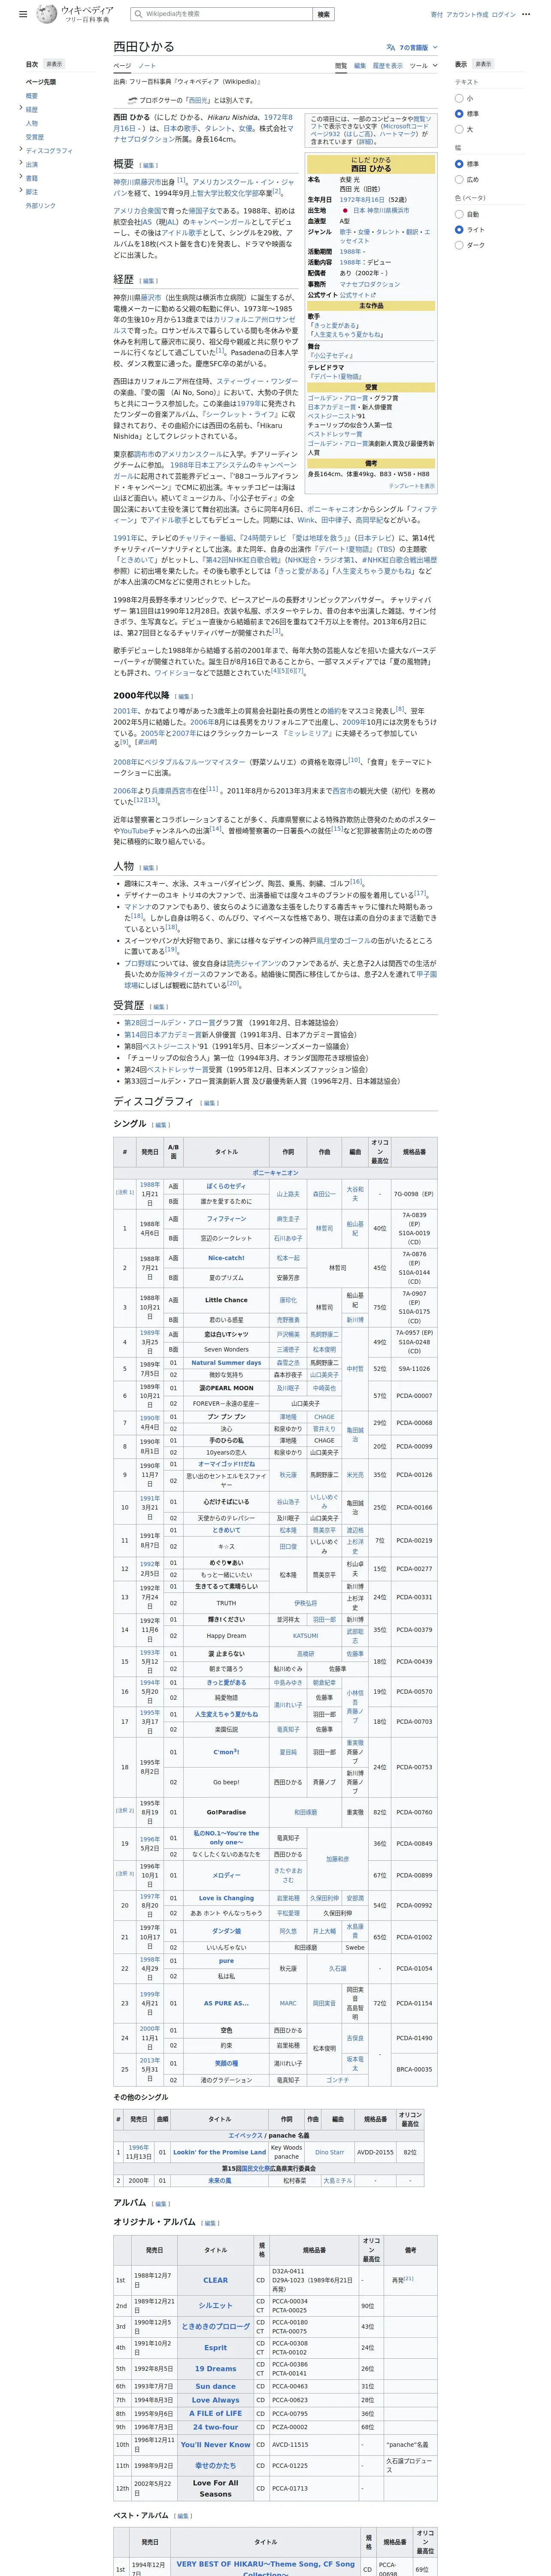Open the three-dot personal tools menu
The height and width of the screenshot is (2576, 551).
tap(526, 15)
